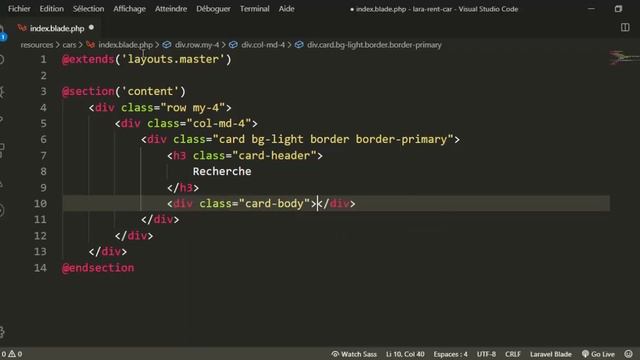Click line number 14 in the gutter
The height and width of the screenshot is (360, 640).
click(x=40, y=268)
